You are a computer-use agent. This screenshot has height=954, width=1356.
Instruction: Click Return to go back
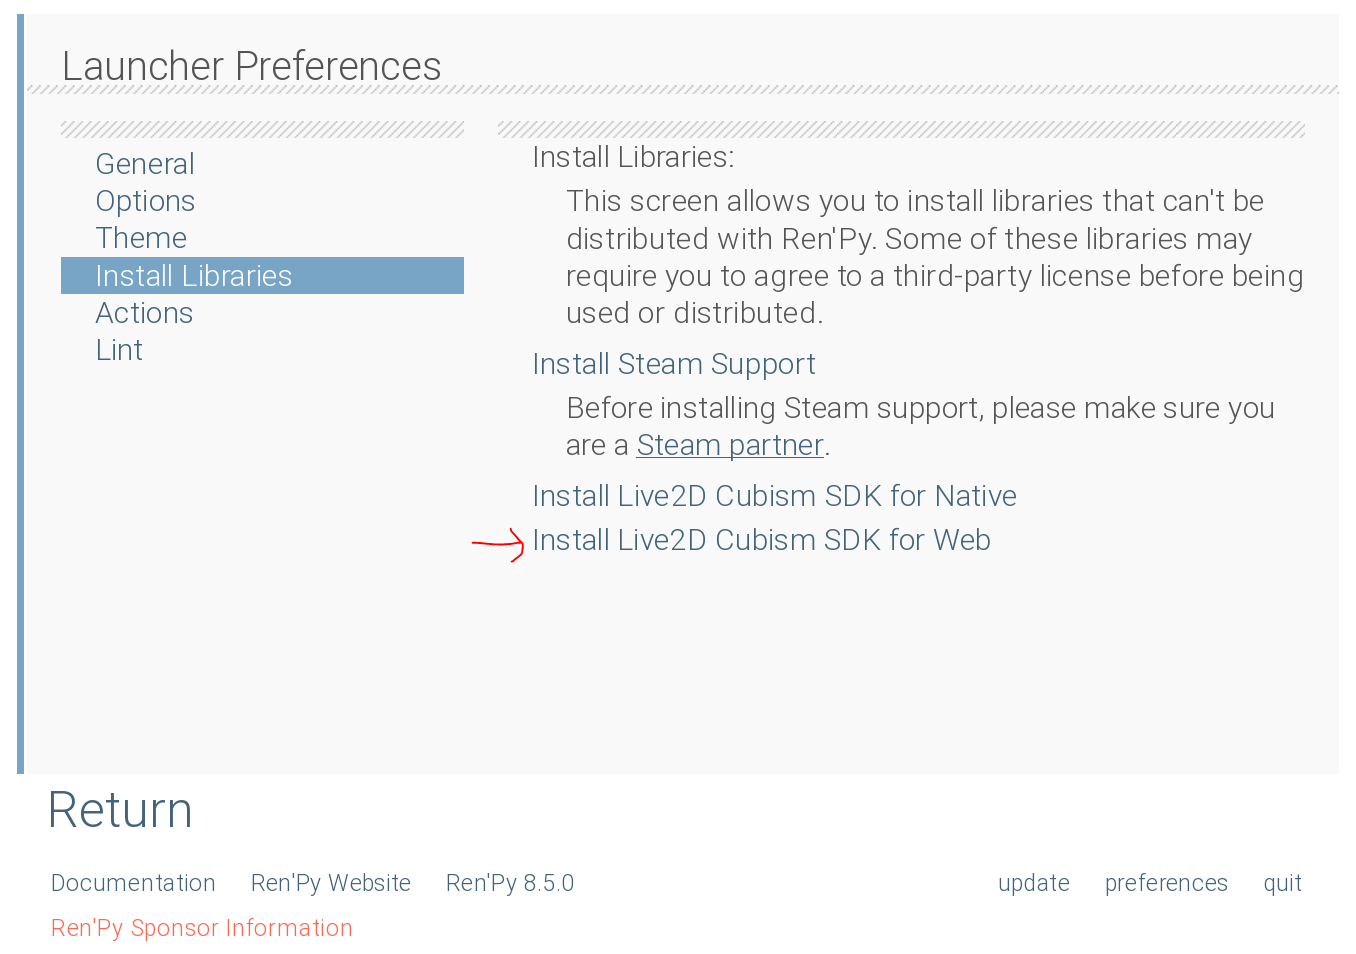(119, 810)
